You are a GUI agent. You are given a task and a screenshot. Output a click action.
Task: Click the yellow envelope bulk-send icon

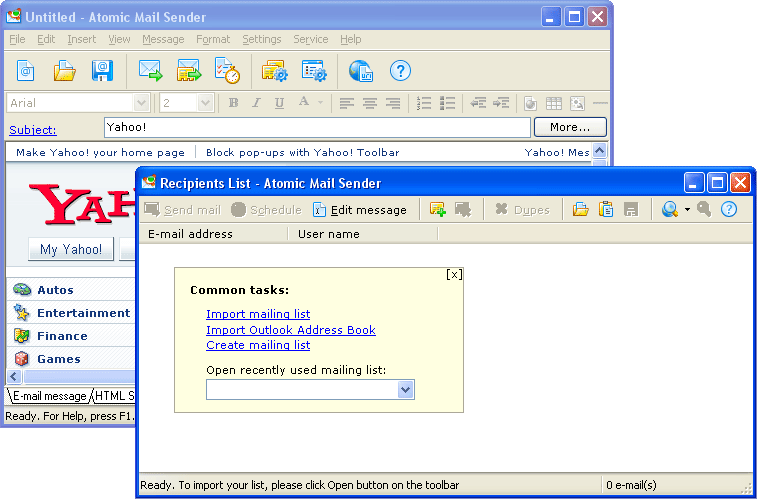click(x=189, y=70)
